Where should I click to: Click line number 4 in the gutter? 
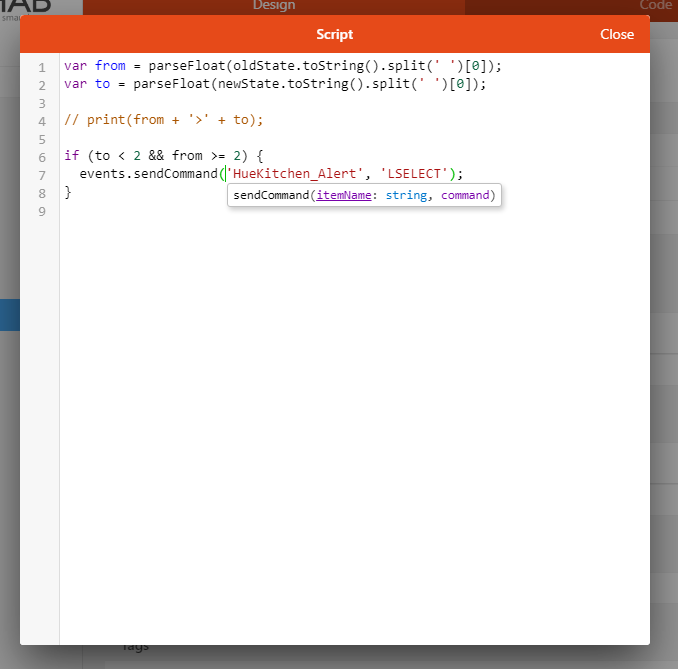(42, 121)
